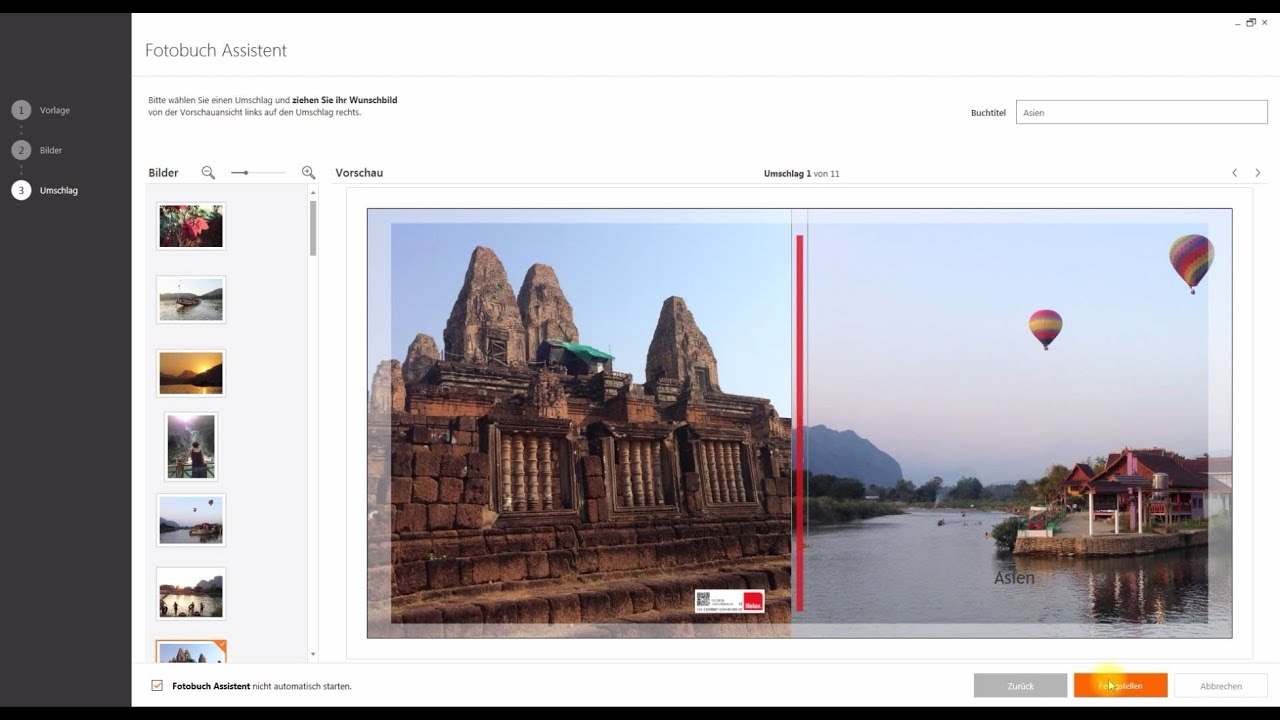This screenshot has height=720, width=1280.
Task: Close the Fotobuch Assistent window
Action: 1265,22
